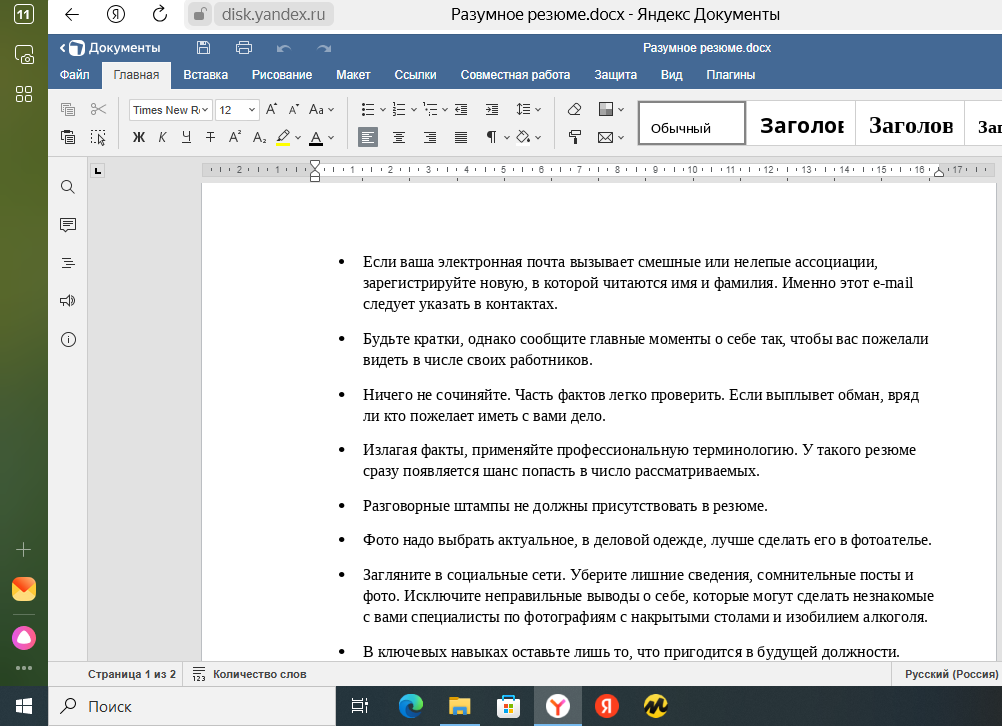Switch to the Макет tab
This screenshot has height=726, width=1002.
coord(353,75)
